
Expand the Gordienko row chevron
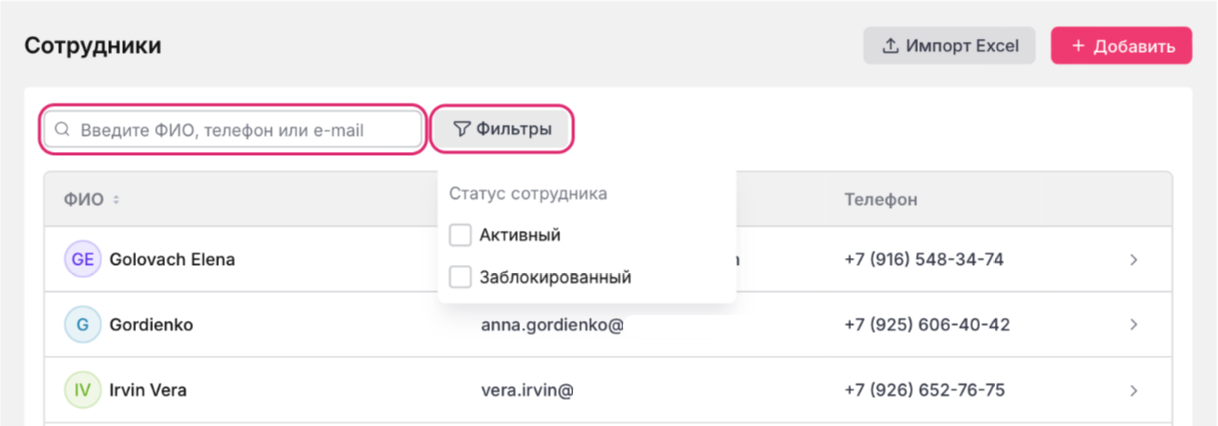pos(1134,325)
